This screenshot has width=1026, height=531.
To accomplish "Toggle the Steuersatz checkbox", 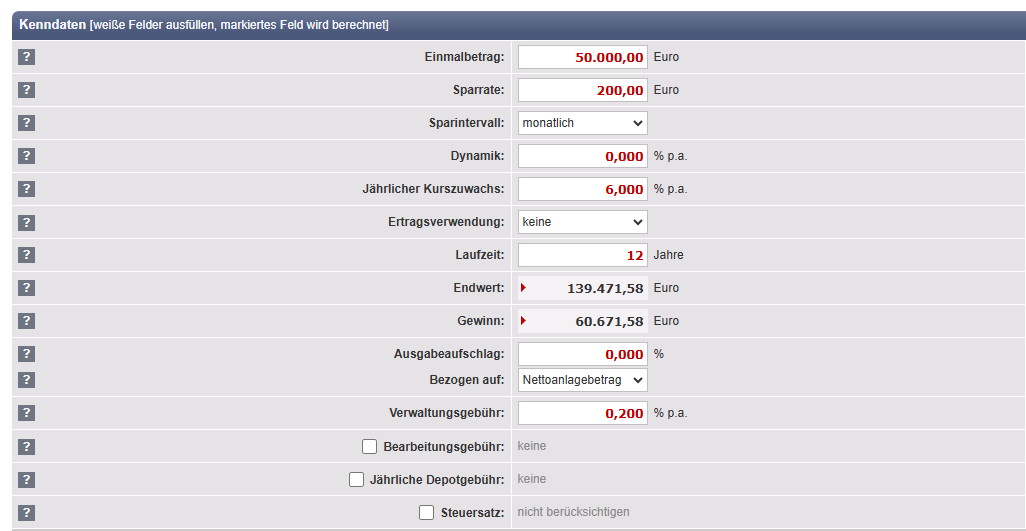I will (426, 512).
